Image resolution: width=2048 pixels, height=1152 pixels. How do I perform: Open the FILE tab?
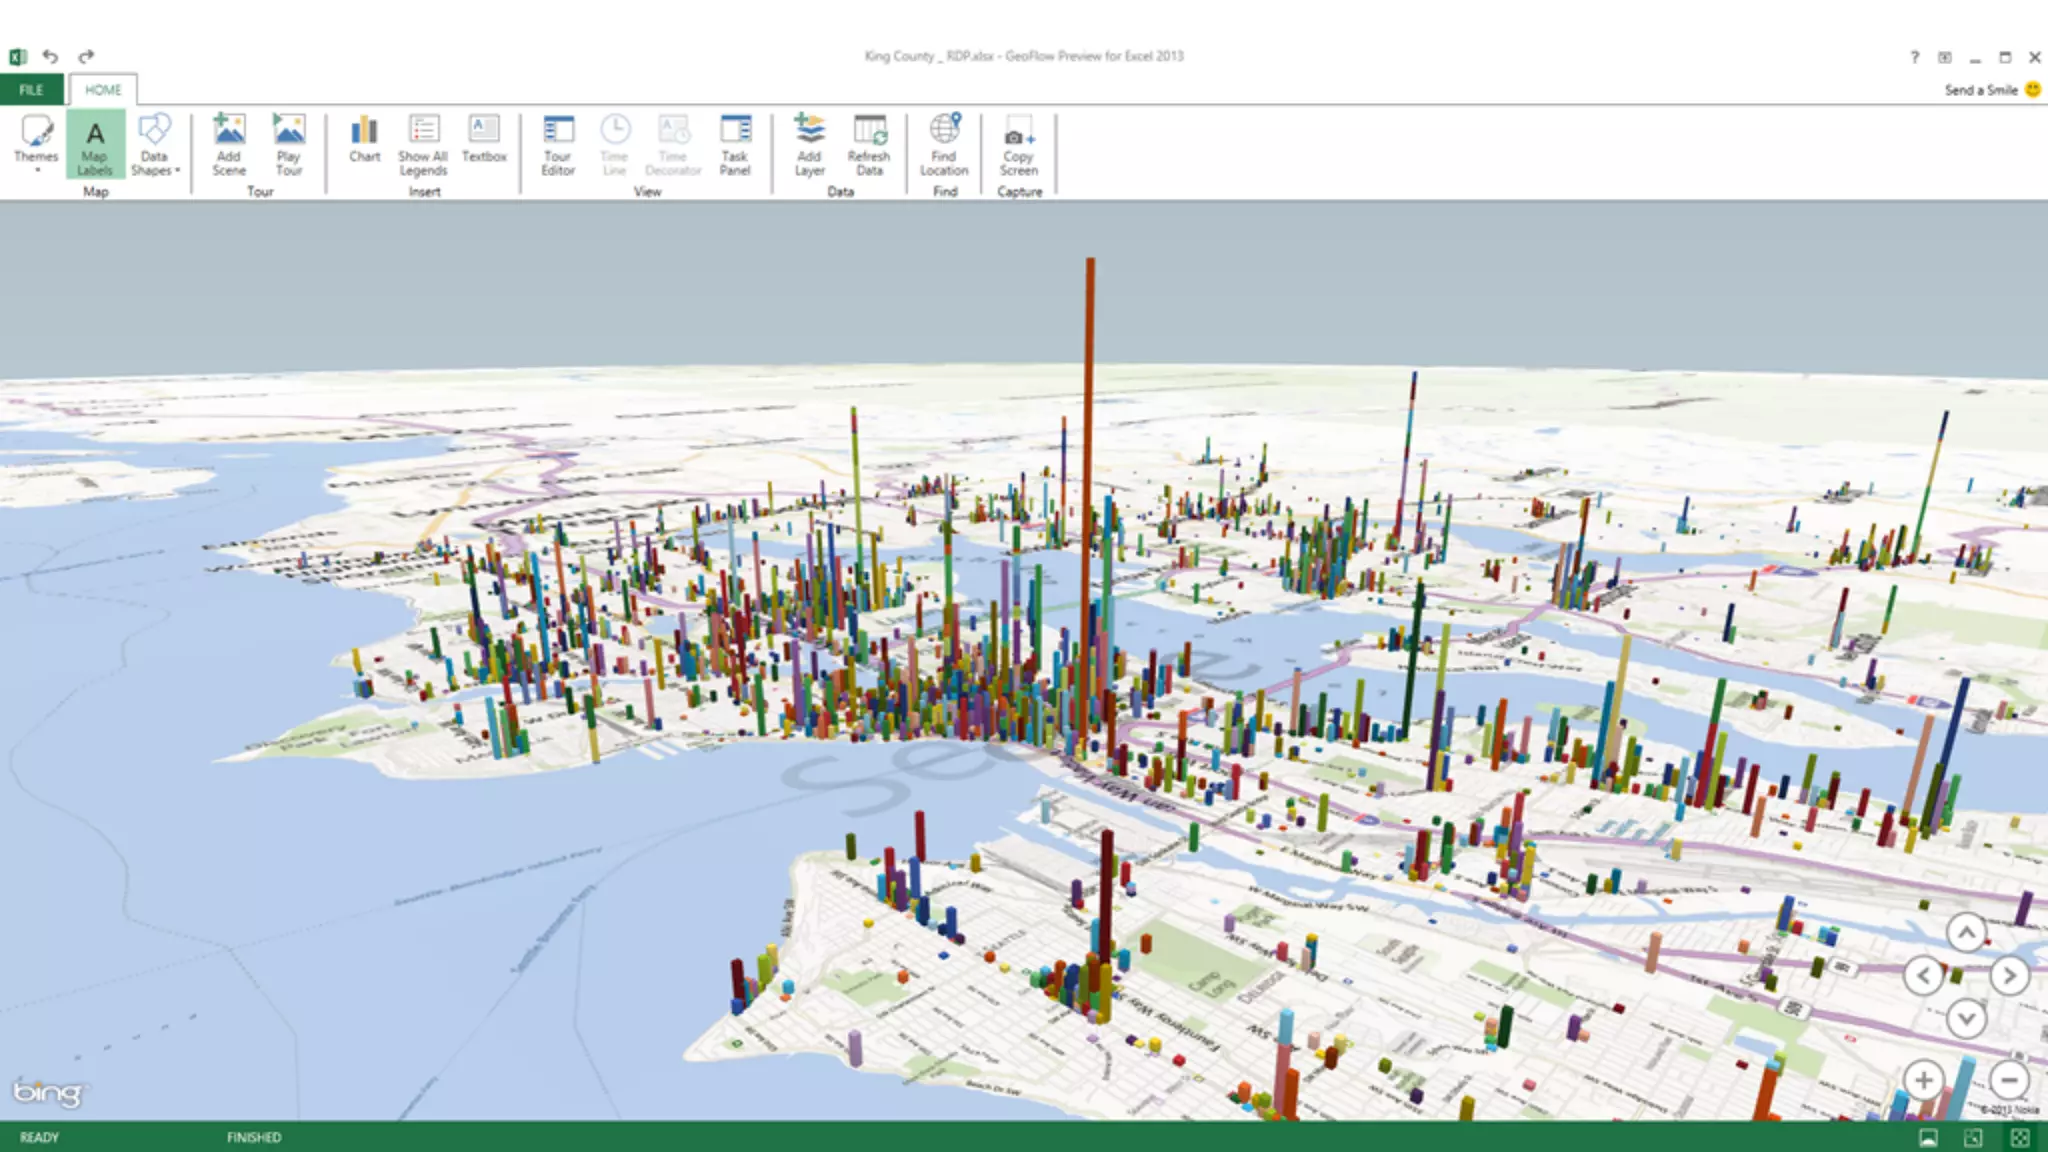pyautogui.click(x=31, y=90)
